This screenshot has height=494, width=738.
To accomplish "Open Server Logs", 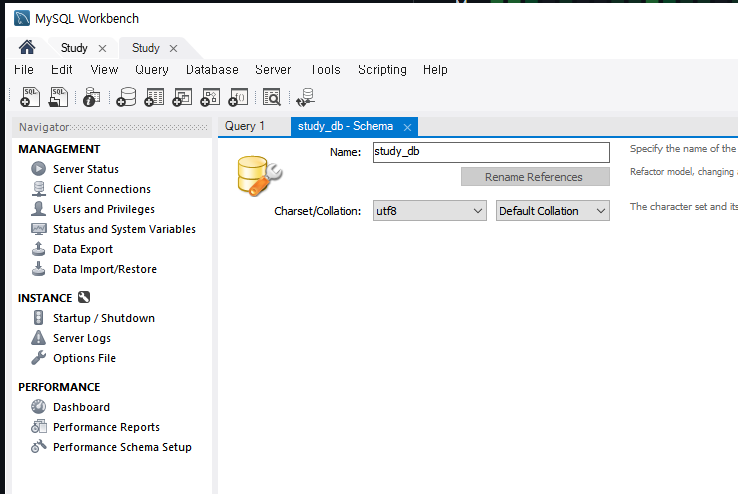I will coord(82,338).
